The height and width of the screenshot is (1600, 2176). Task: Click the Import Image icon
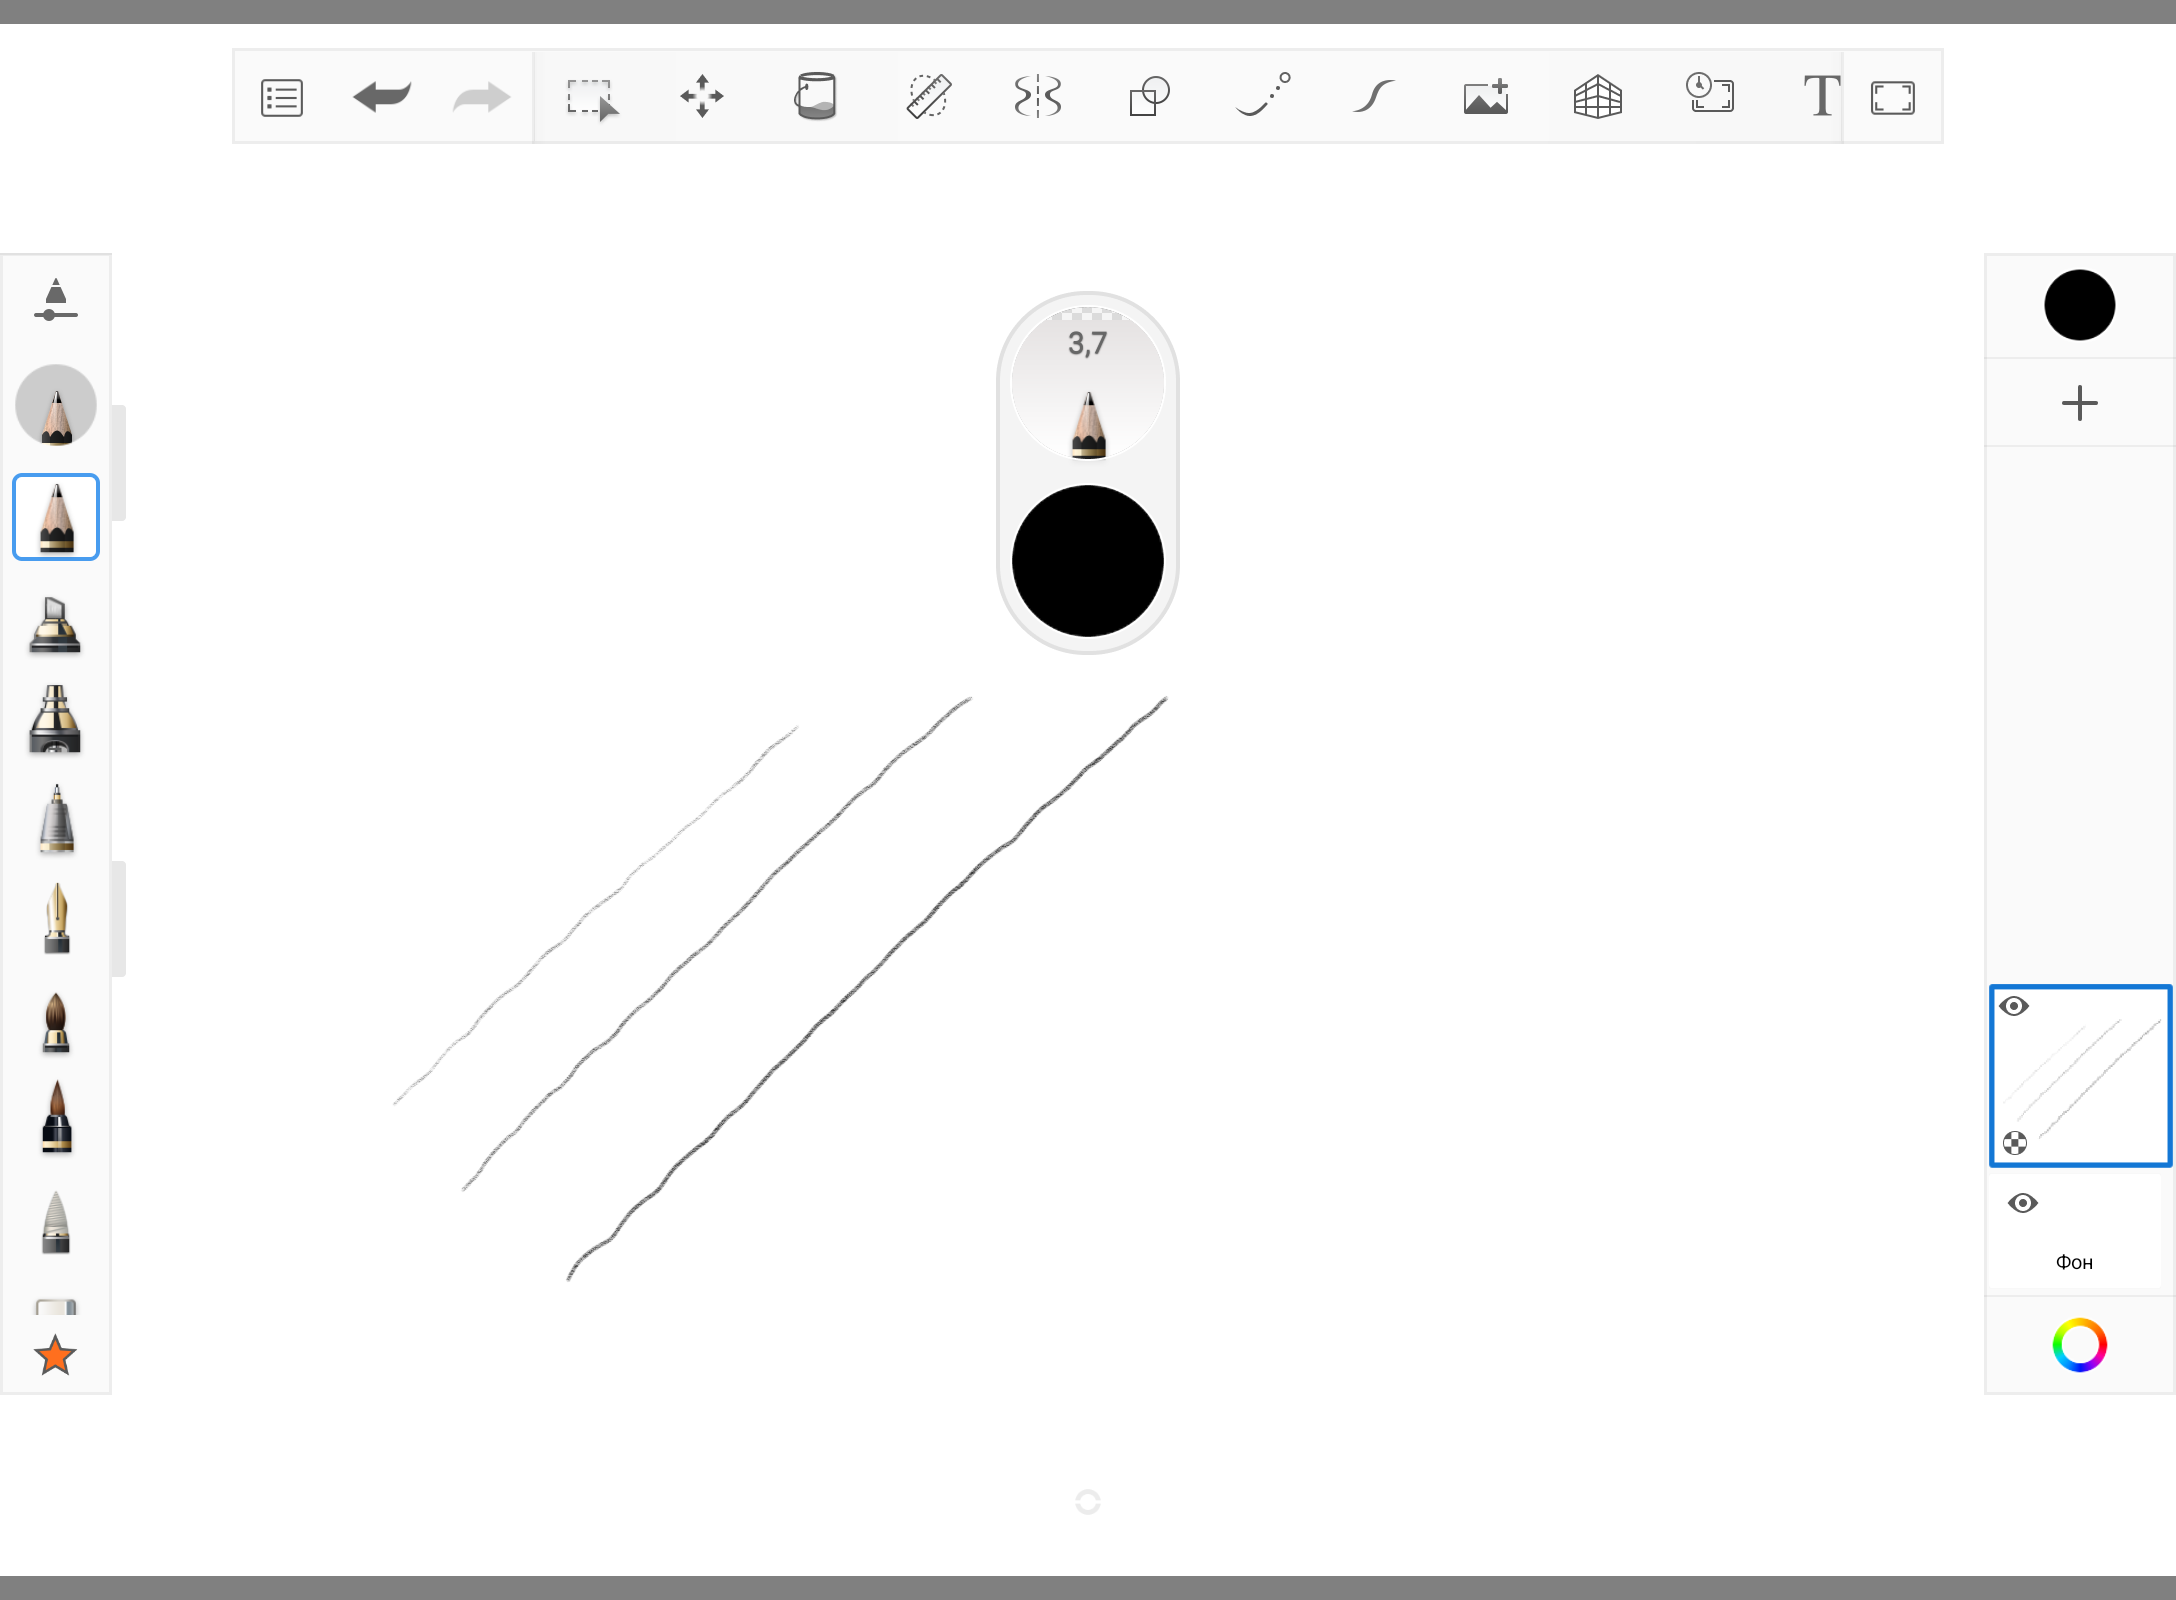(x=1486, y=97)
